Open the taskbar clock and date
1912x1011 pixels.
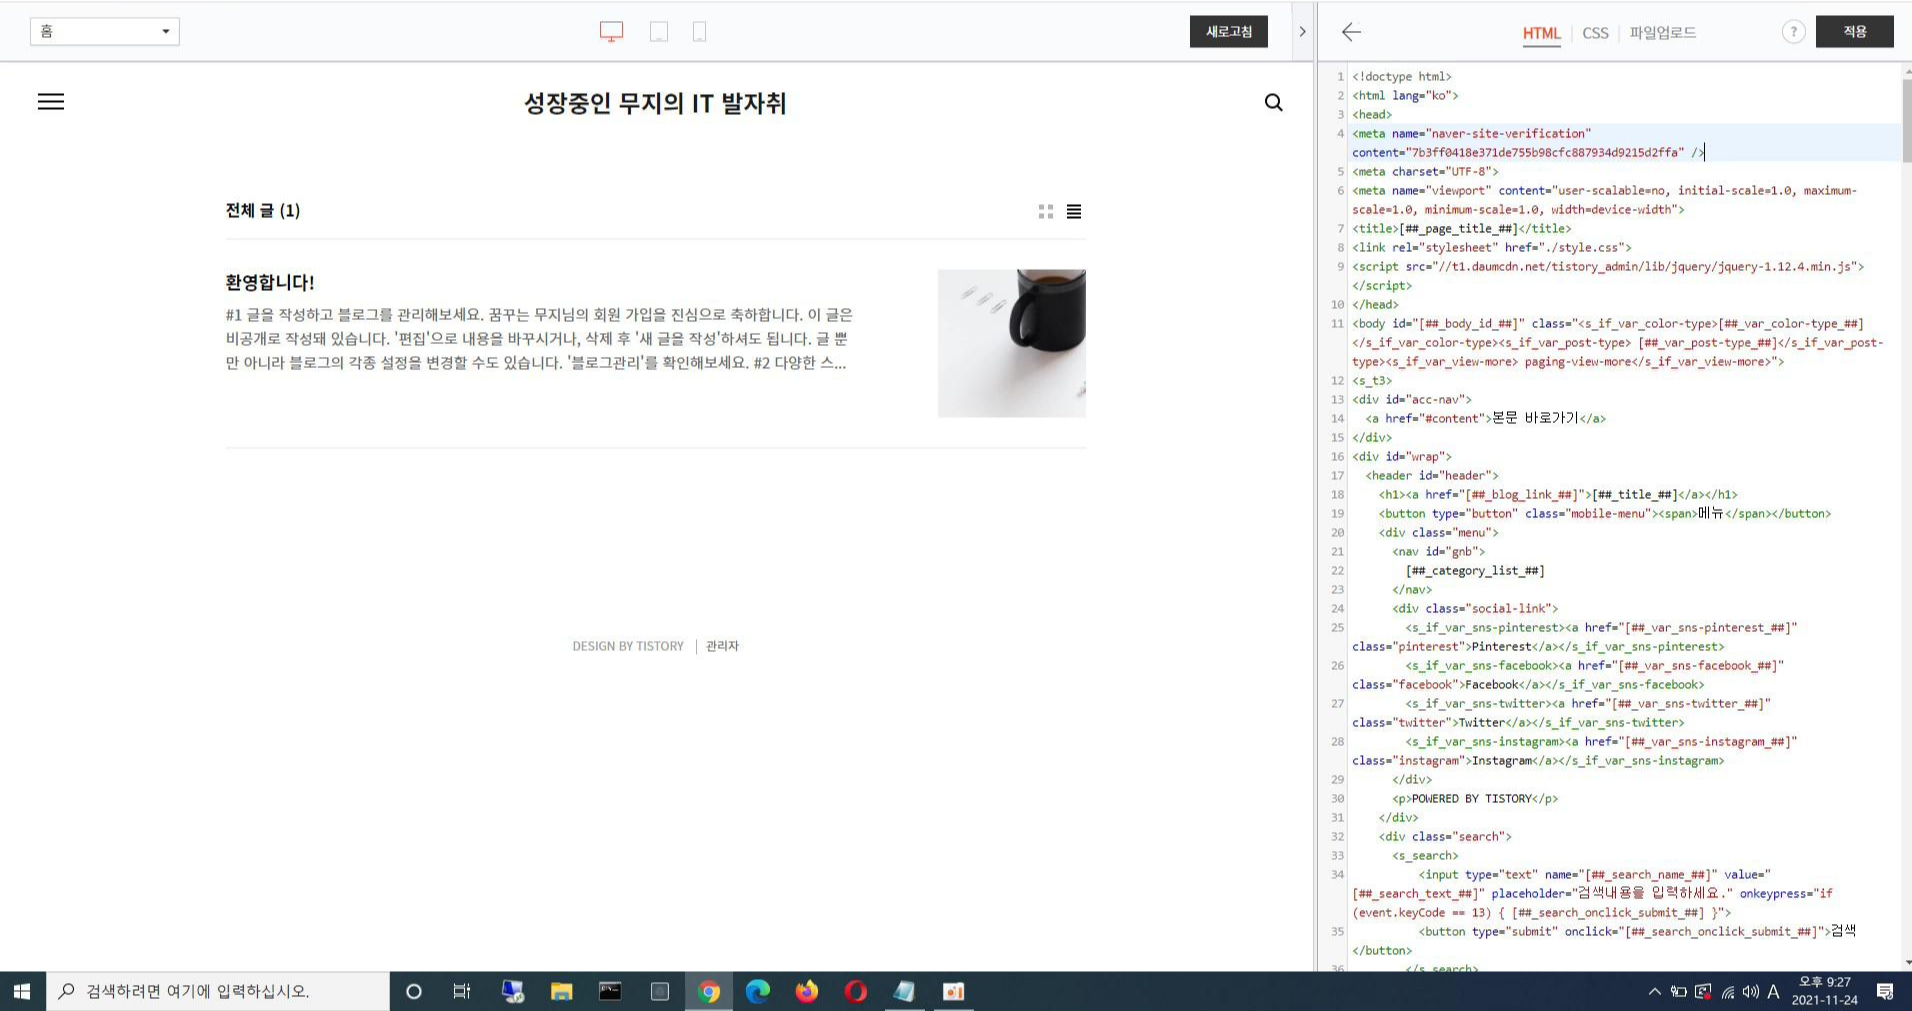(x=1825, y=991)
